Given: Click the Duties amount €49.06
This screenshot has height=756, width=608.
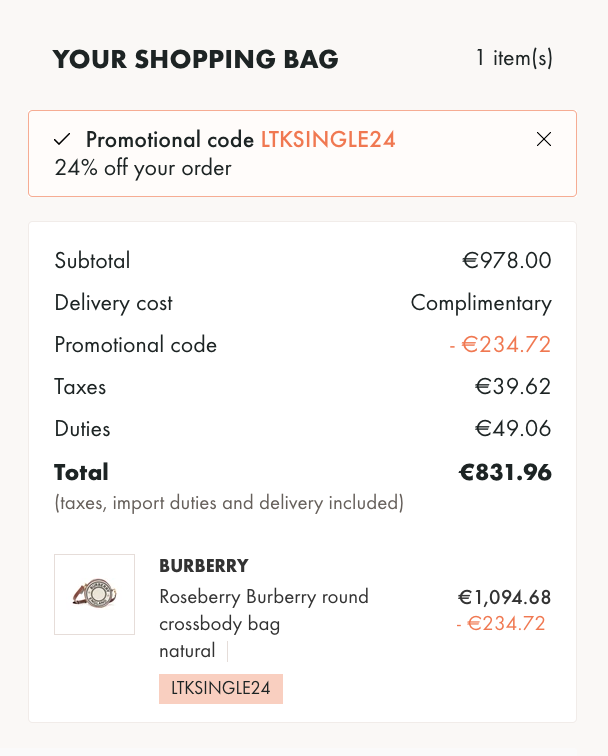Looking at the screenshot, I should point(513,429).
